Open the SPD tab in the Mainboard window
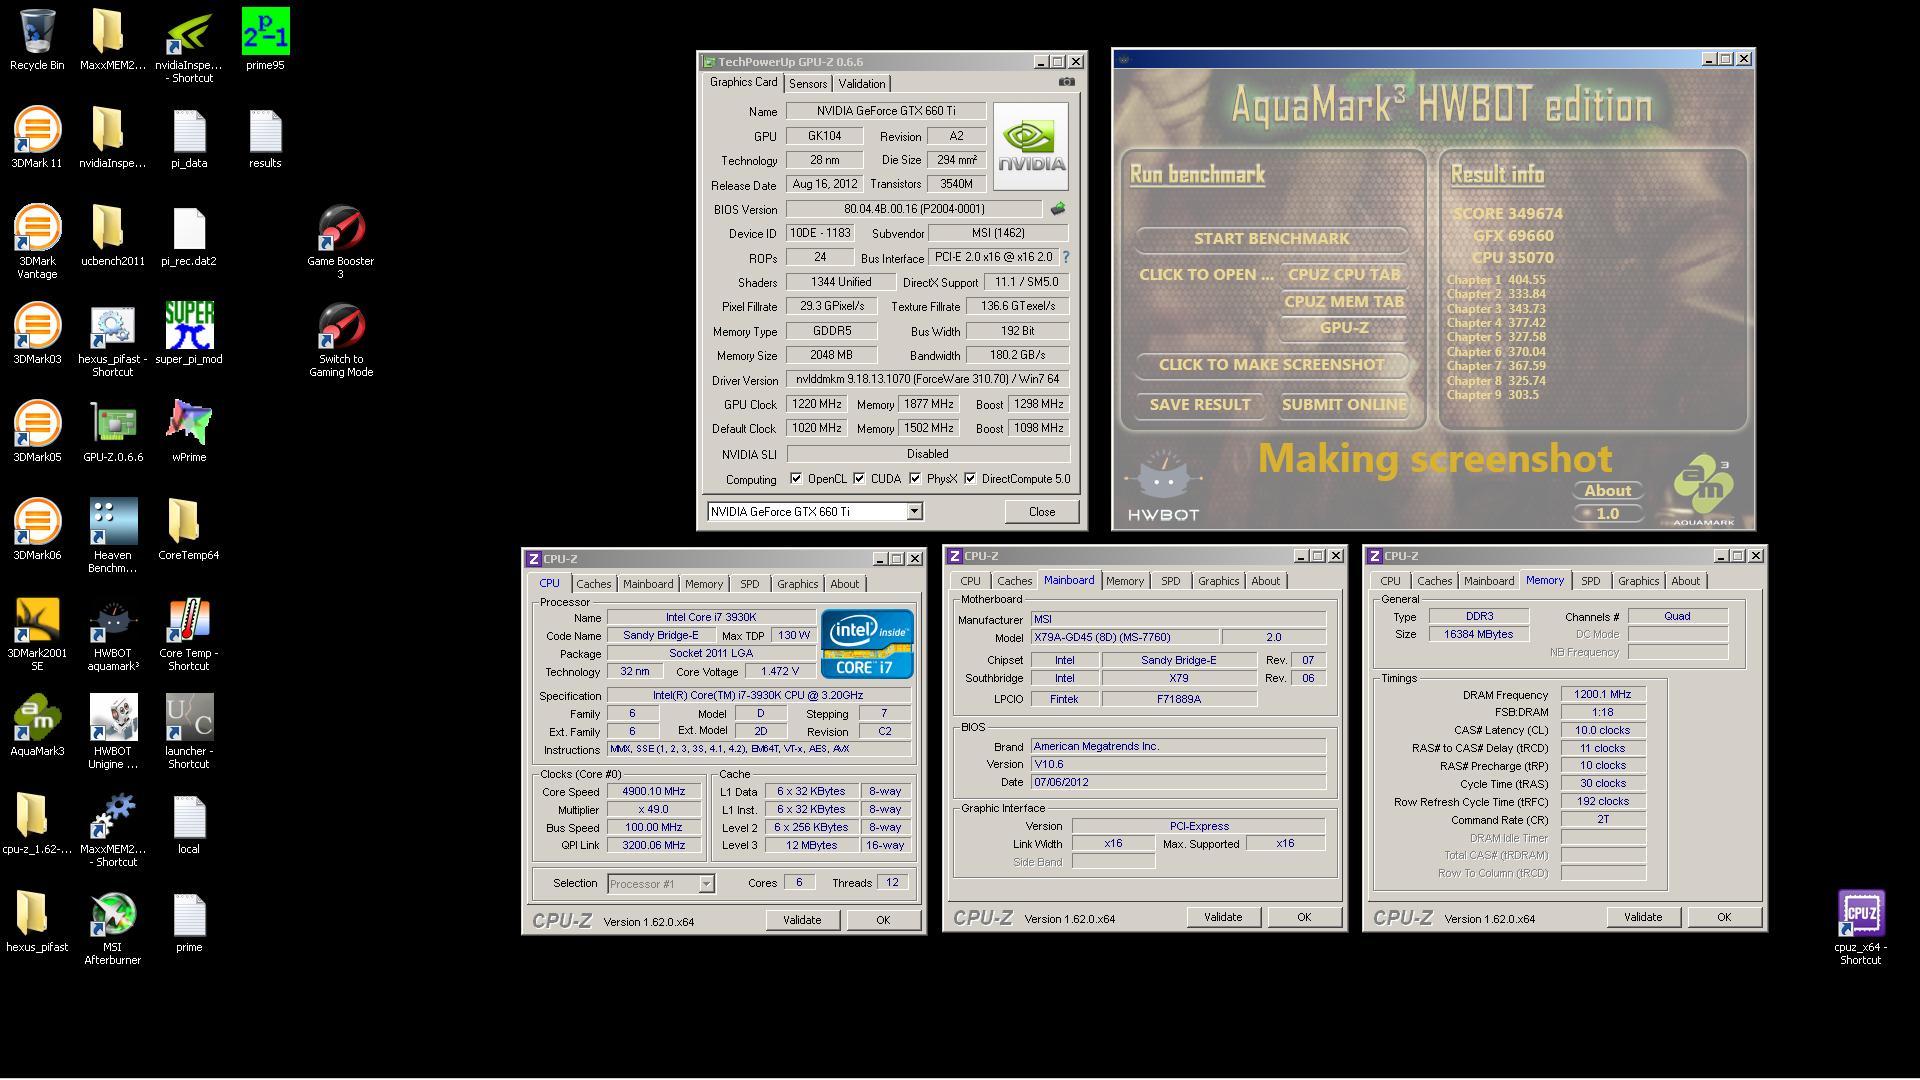The image size is (1920, 1080). click(1170, 581)
